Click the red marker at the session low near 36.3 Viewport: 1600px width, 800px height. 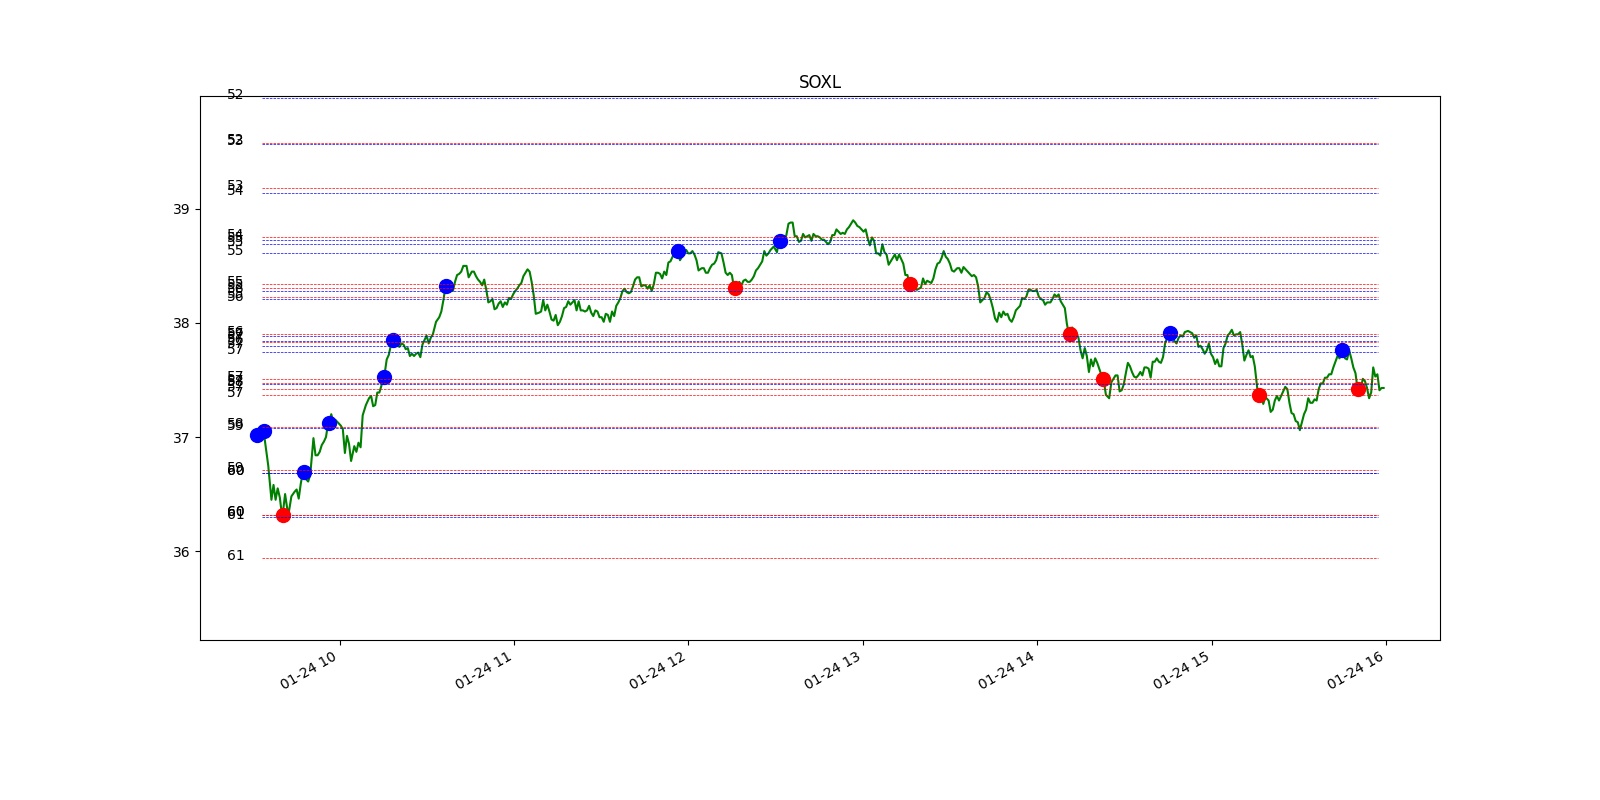pyautogui.click(x=283, y=515)
